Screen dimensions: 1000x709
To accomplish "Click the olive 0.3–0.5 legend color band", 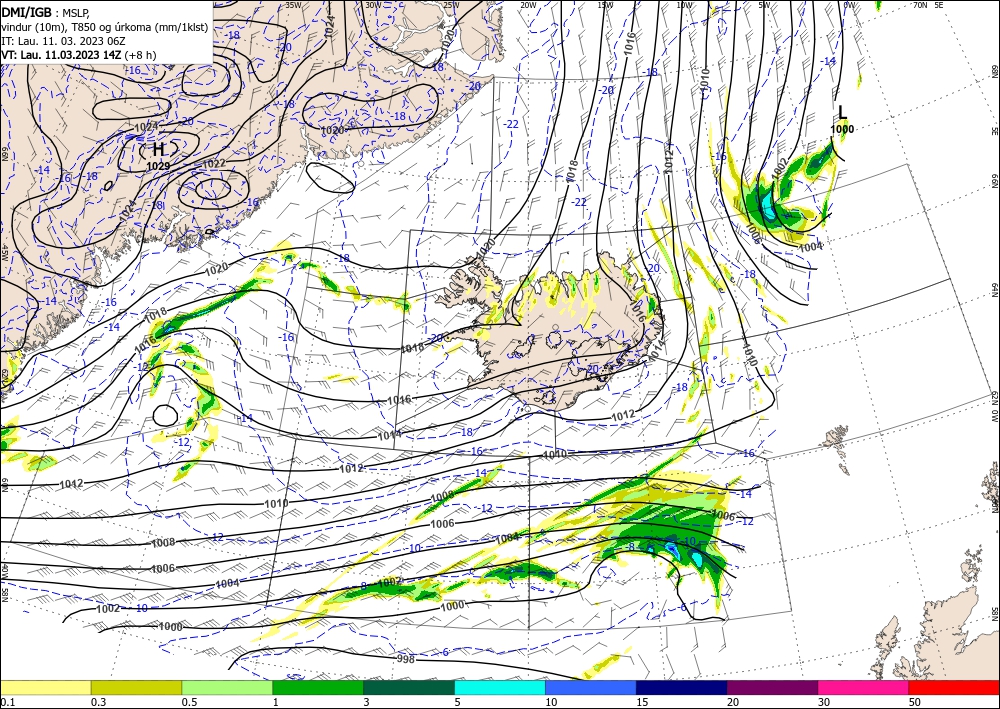I will coord(136,687).
